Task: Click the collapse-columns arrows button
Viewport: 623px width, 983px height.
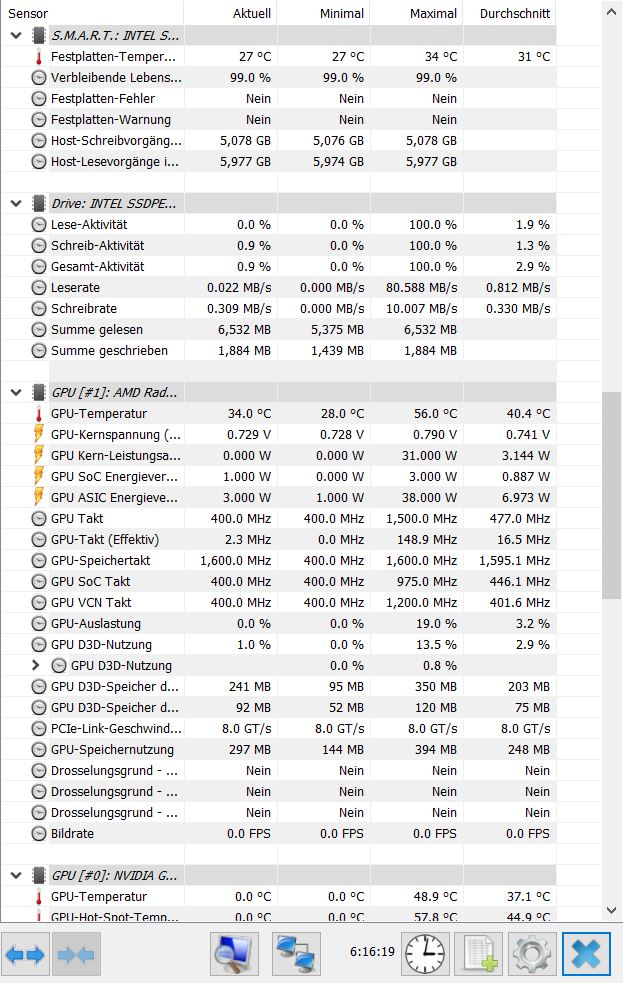Action: [x=75, y=955]
